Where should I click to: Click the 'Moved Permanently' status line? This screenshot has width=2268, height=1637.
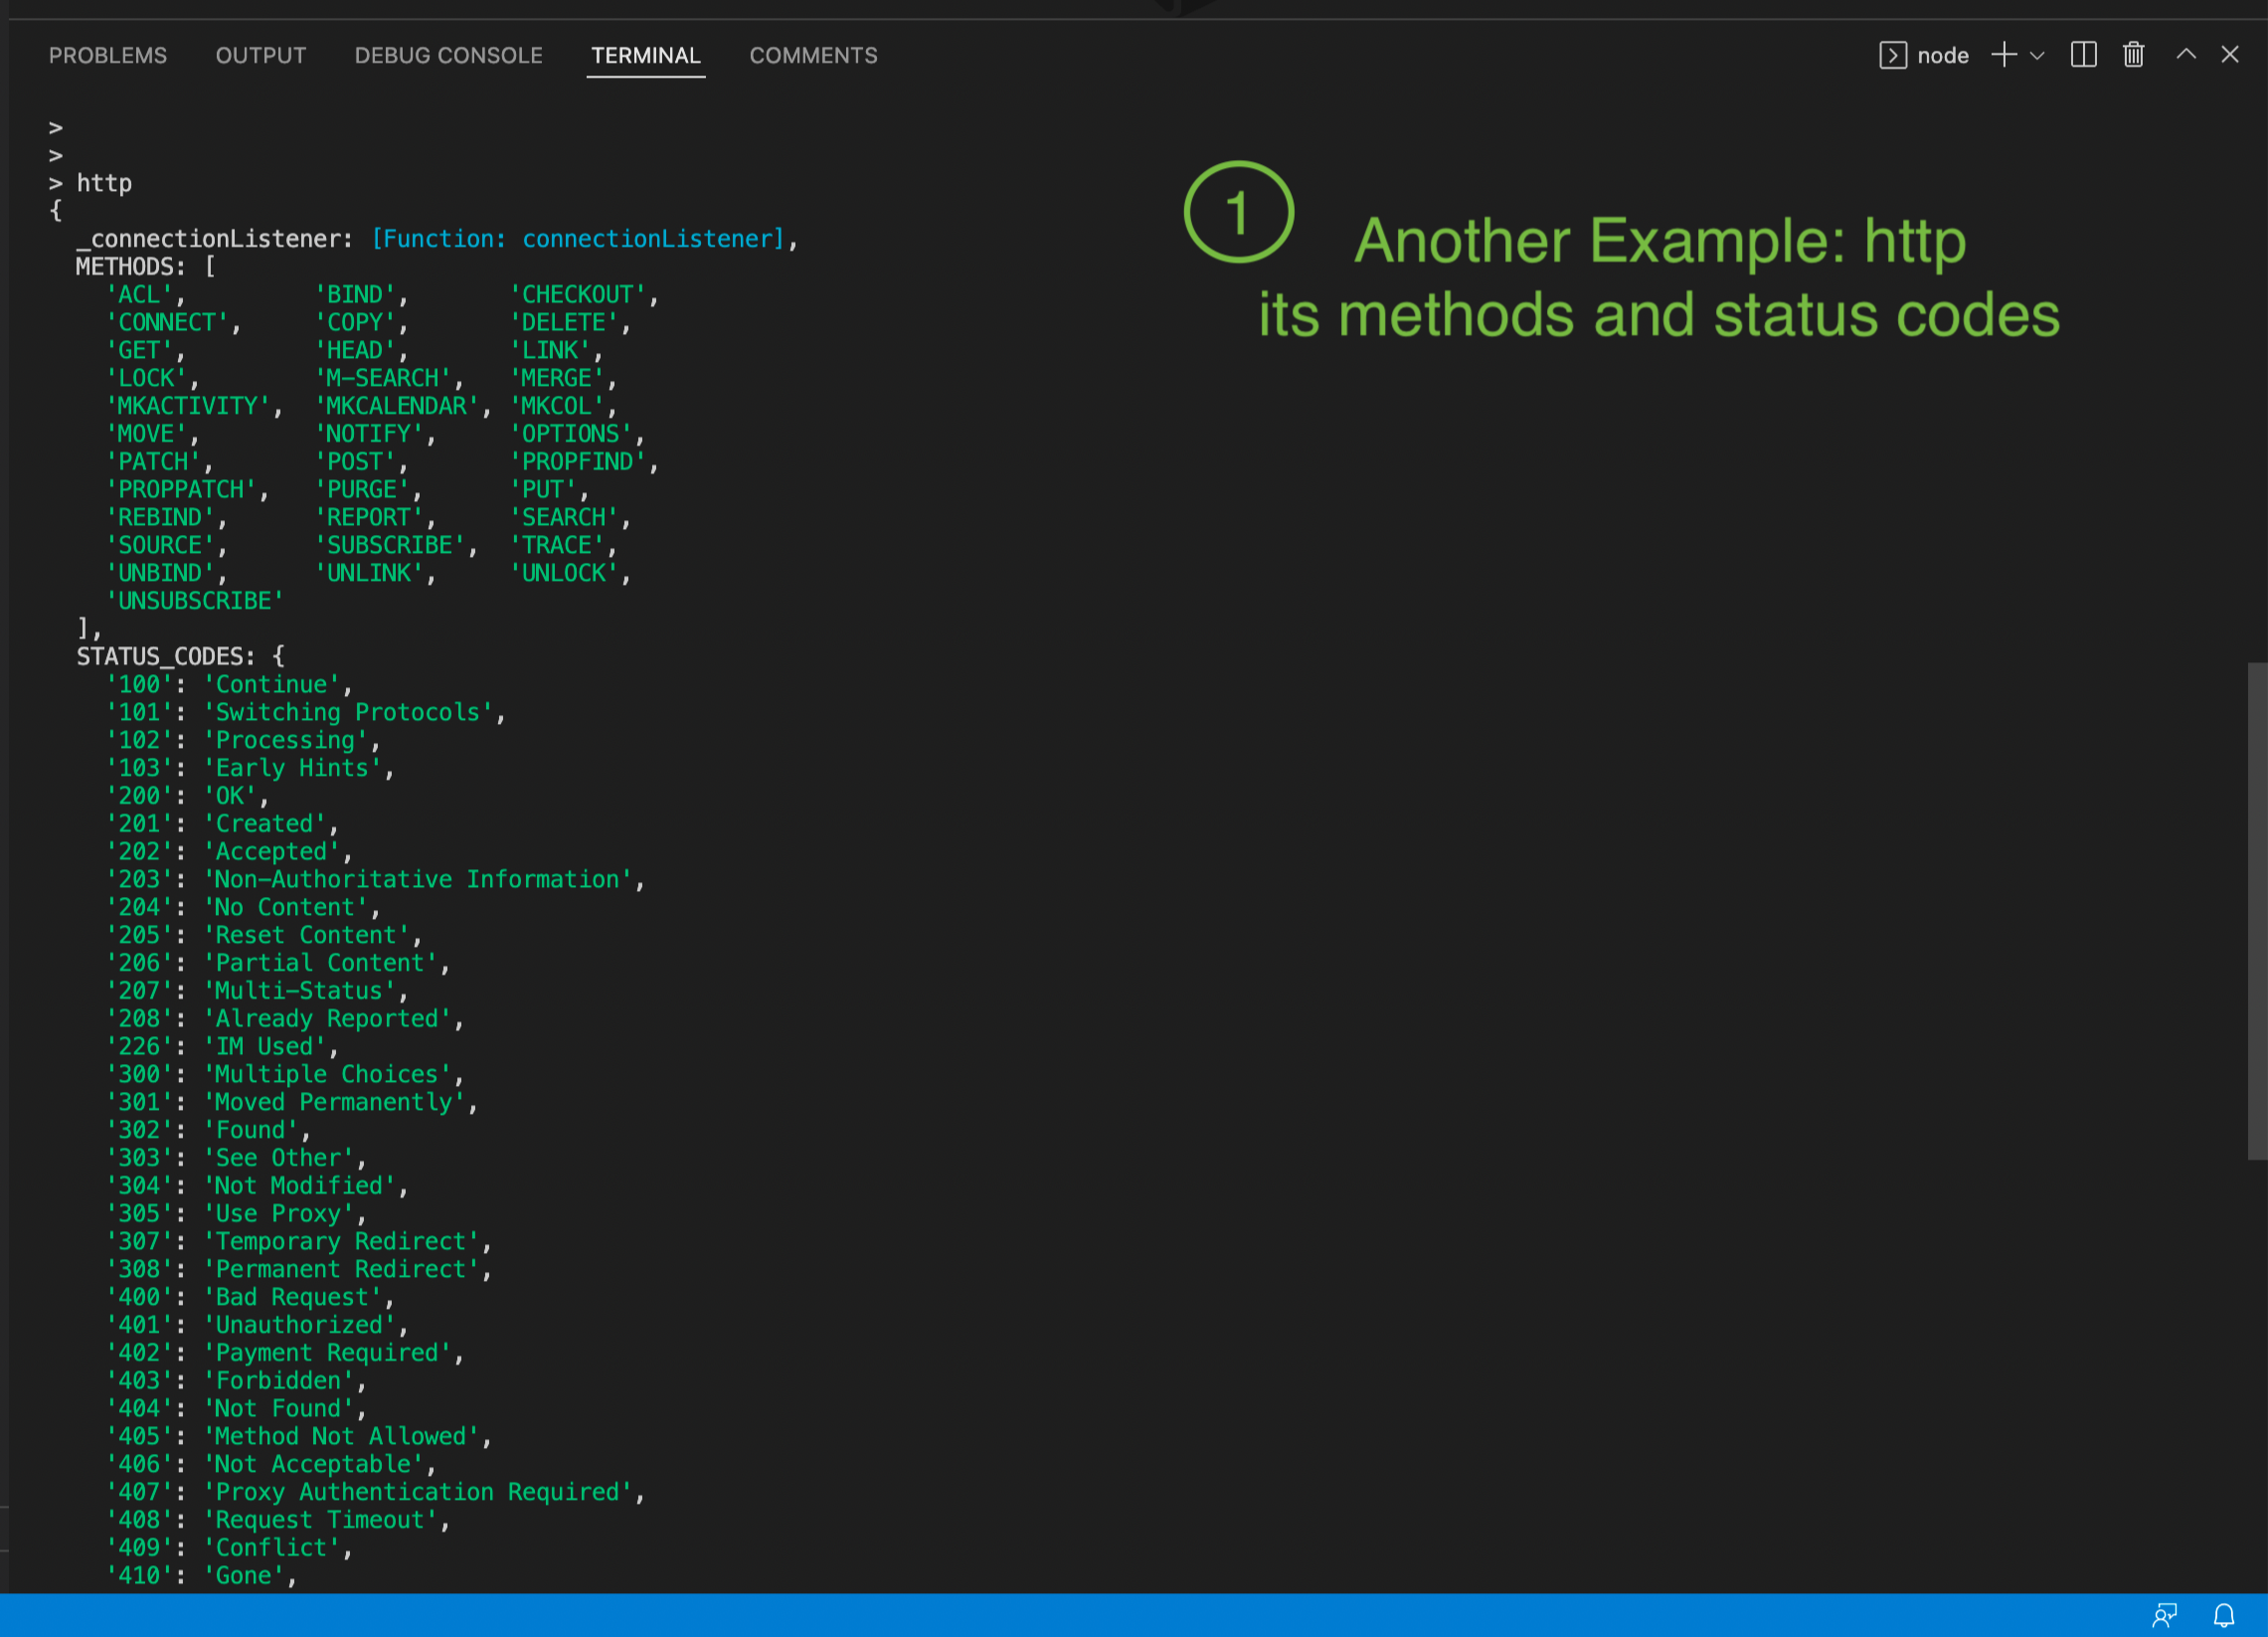pos(292,1103)
